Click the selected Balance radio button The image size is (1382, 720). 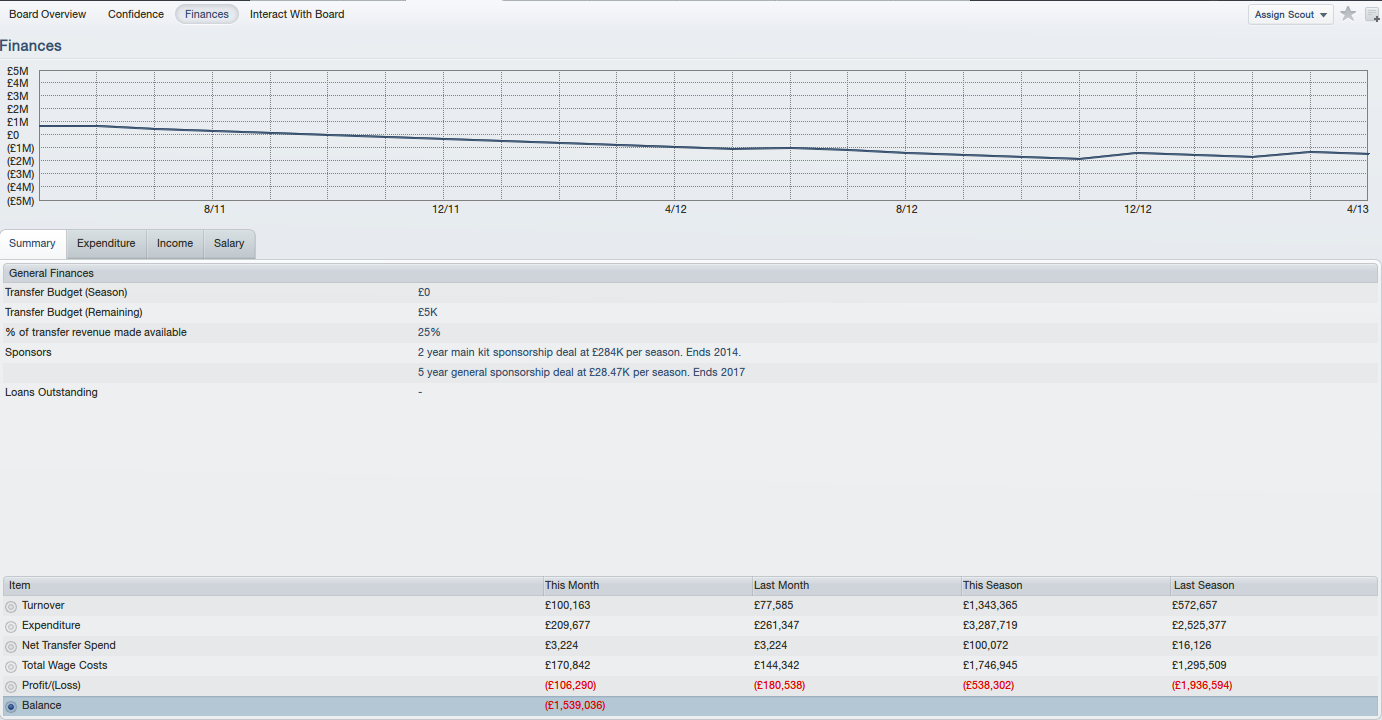11,706
